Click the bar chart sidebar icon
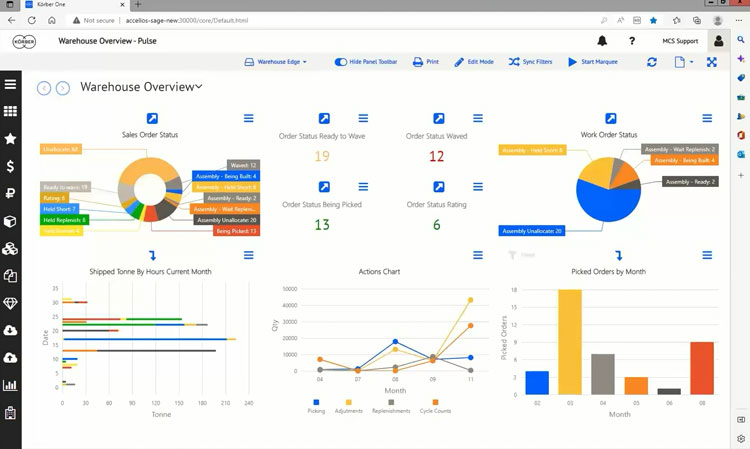Image resolution: width=750 pixels, height=449 pixels. tap(11, 385)
